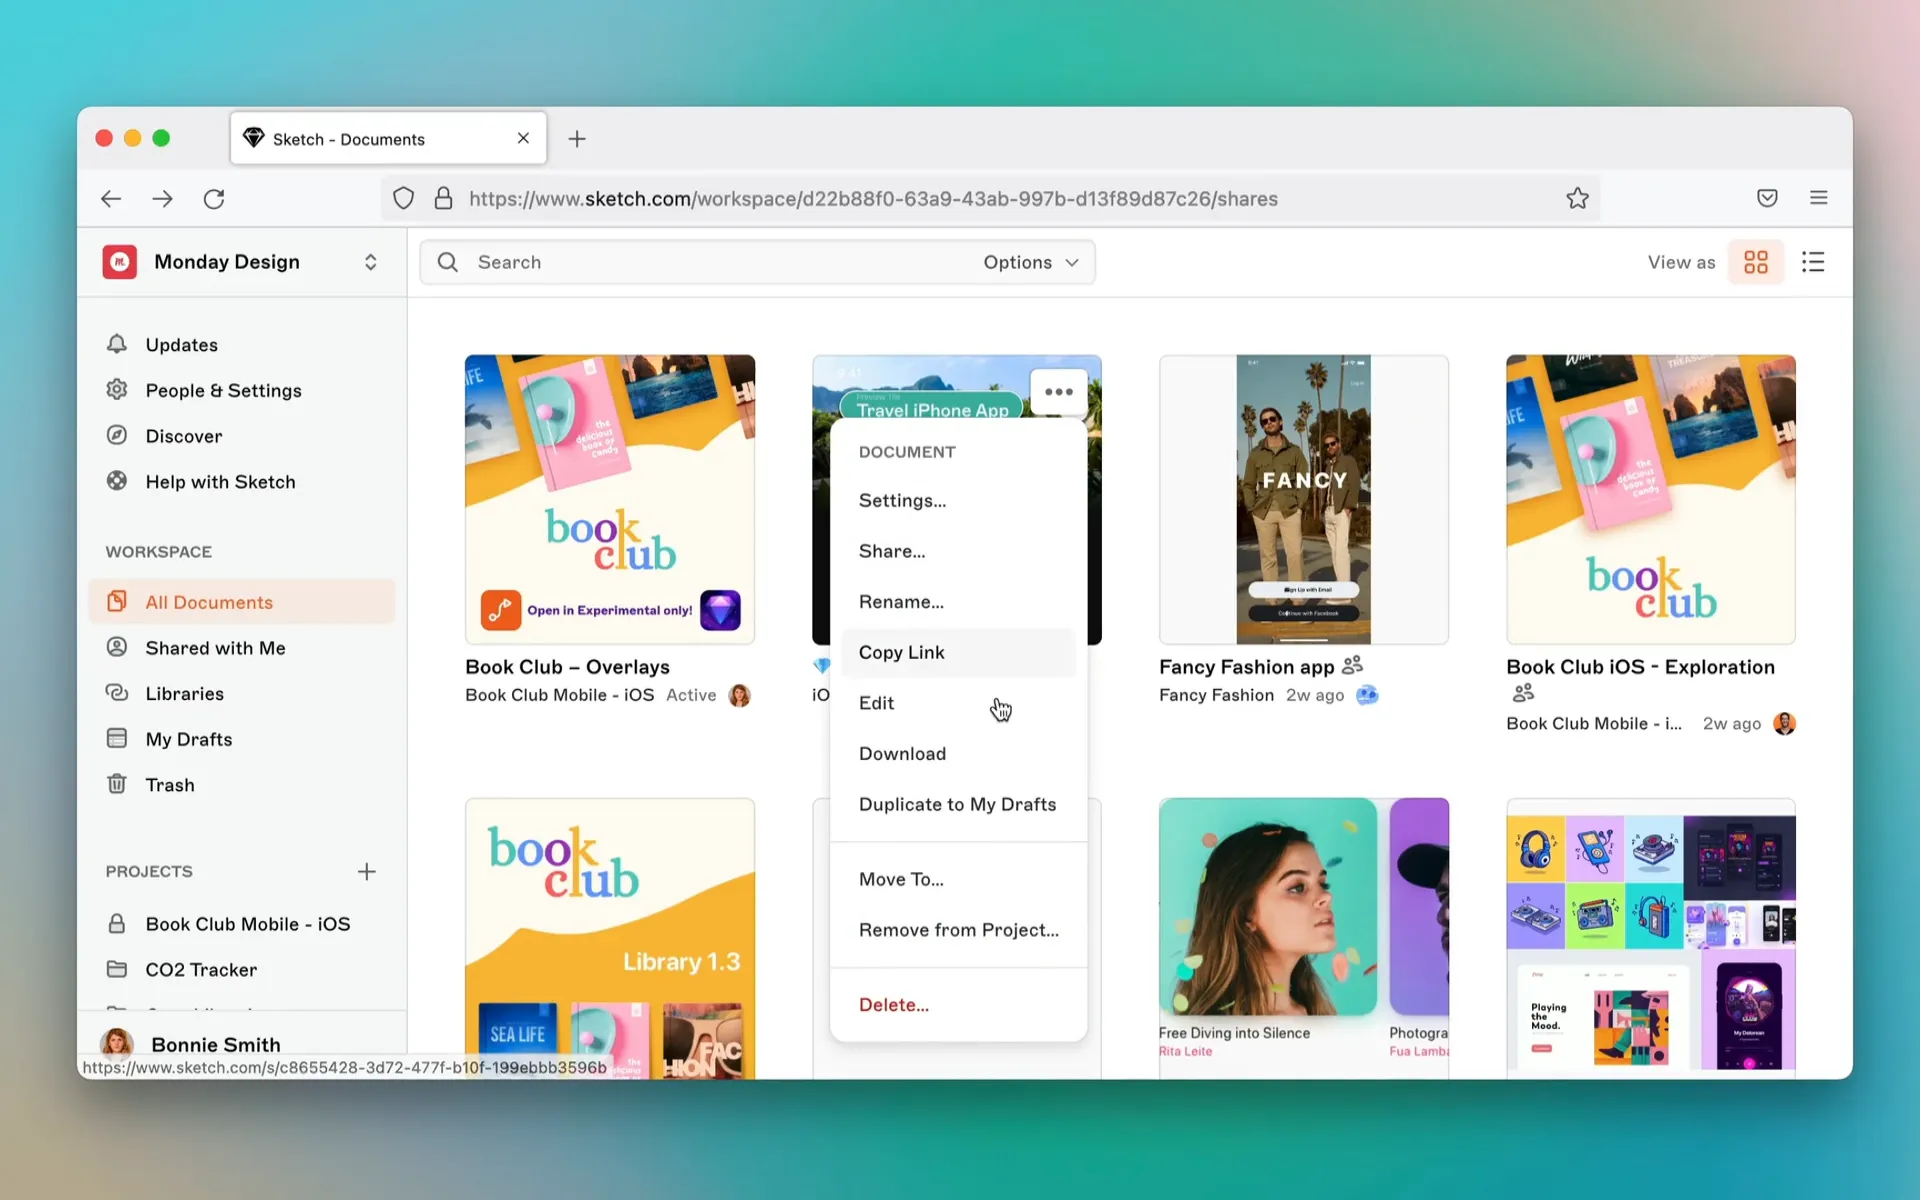The image size is (1920, 1200).
Task: Click Delete... in the context menu
Action: tap(893, 1005)
